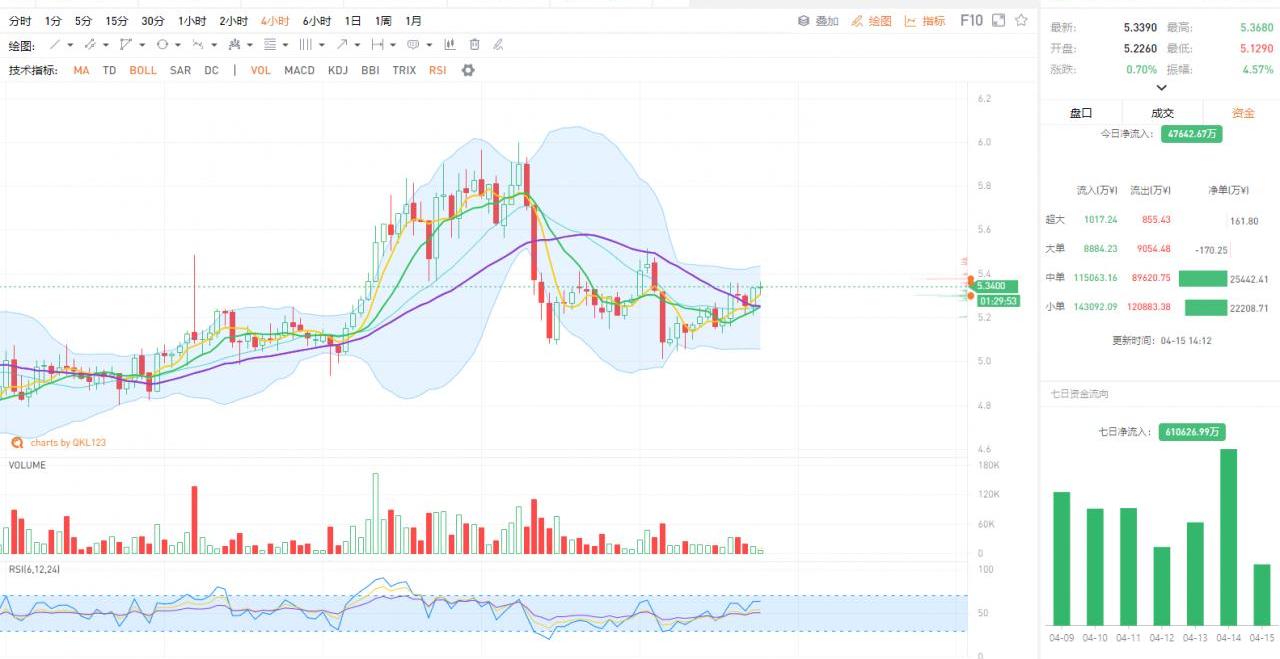Screen dimensions: 1280x659
Task: Select the circle shape drawing tool
Action: [162, 45]
